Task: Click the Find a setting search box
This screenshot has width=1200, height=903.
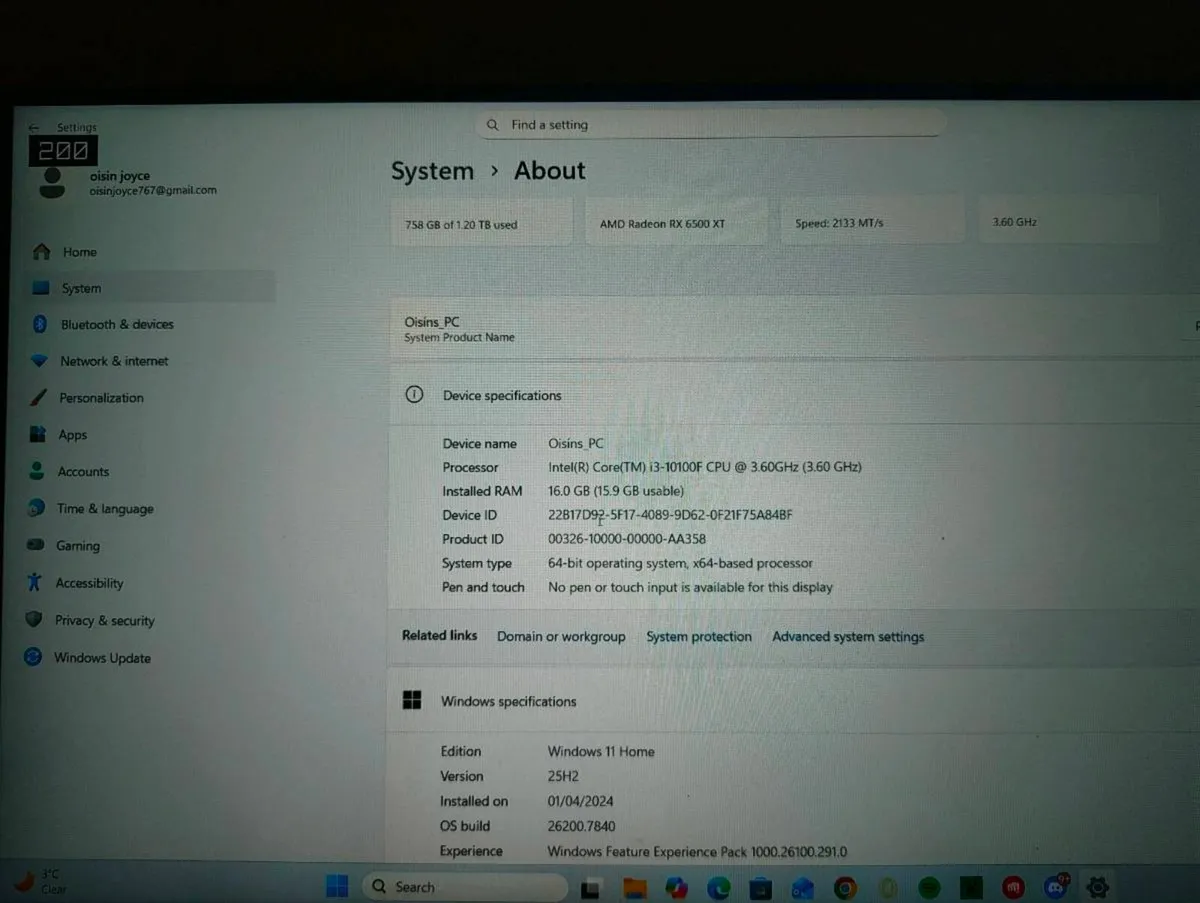Action: 710,125
